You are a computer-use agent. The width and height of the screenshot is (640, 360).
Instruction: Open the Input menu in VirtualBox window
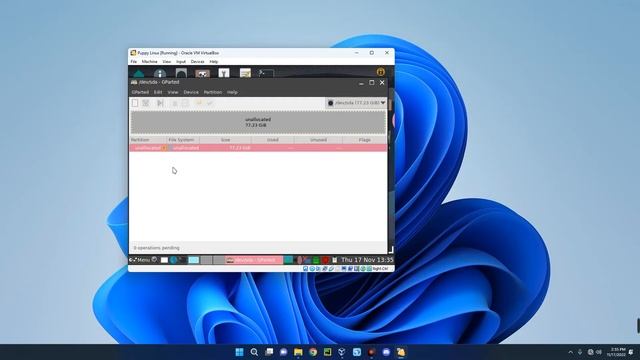pyautogui.click(x=181, y=62)
